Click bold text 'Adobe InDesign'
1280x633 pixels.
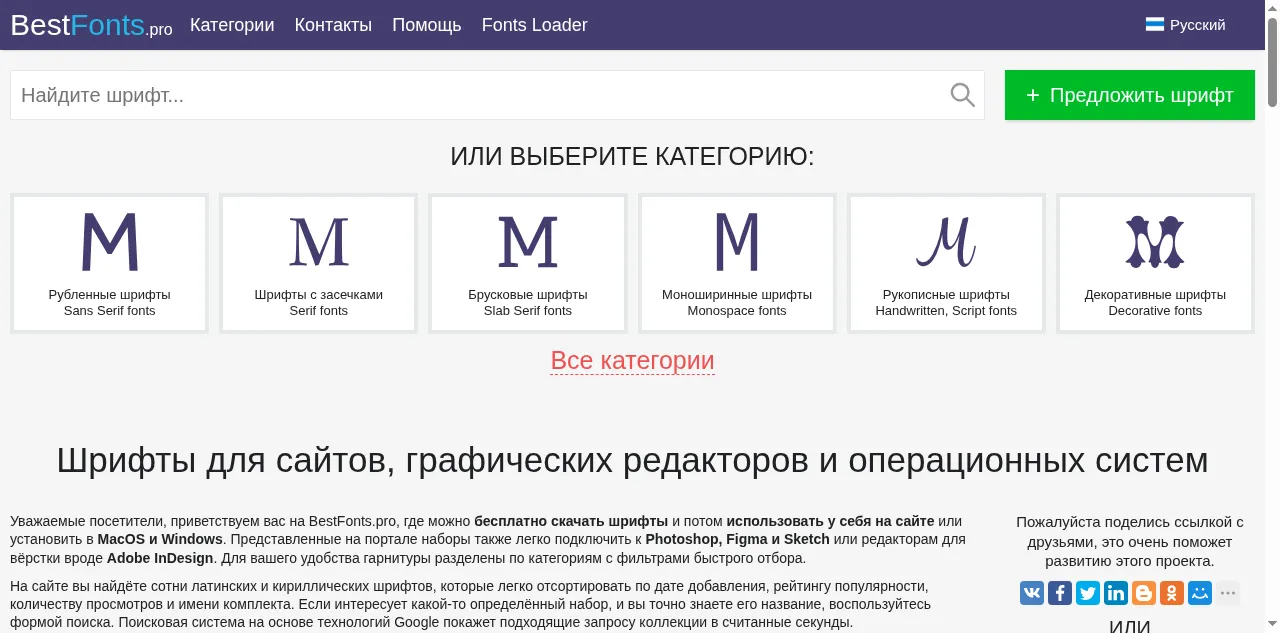point(160,558)
